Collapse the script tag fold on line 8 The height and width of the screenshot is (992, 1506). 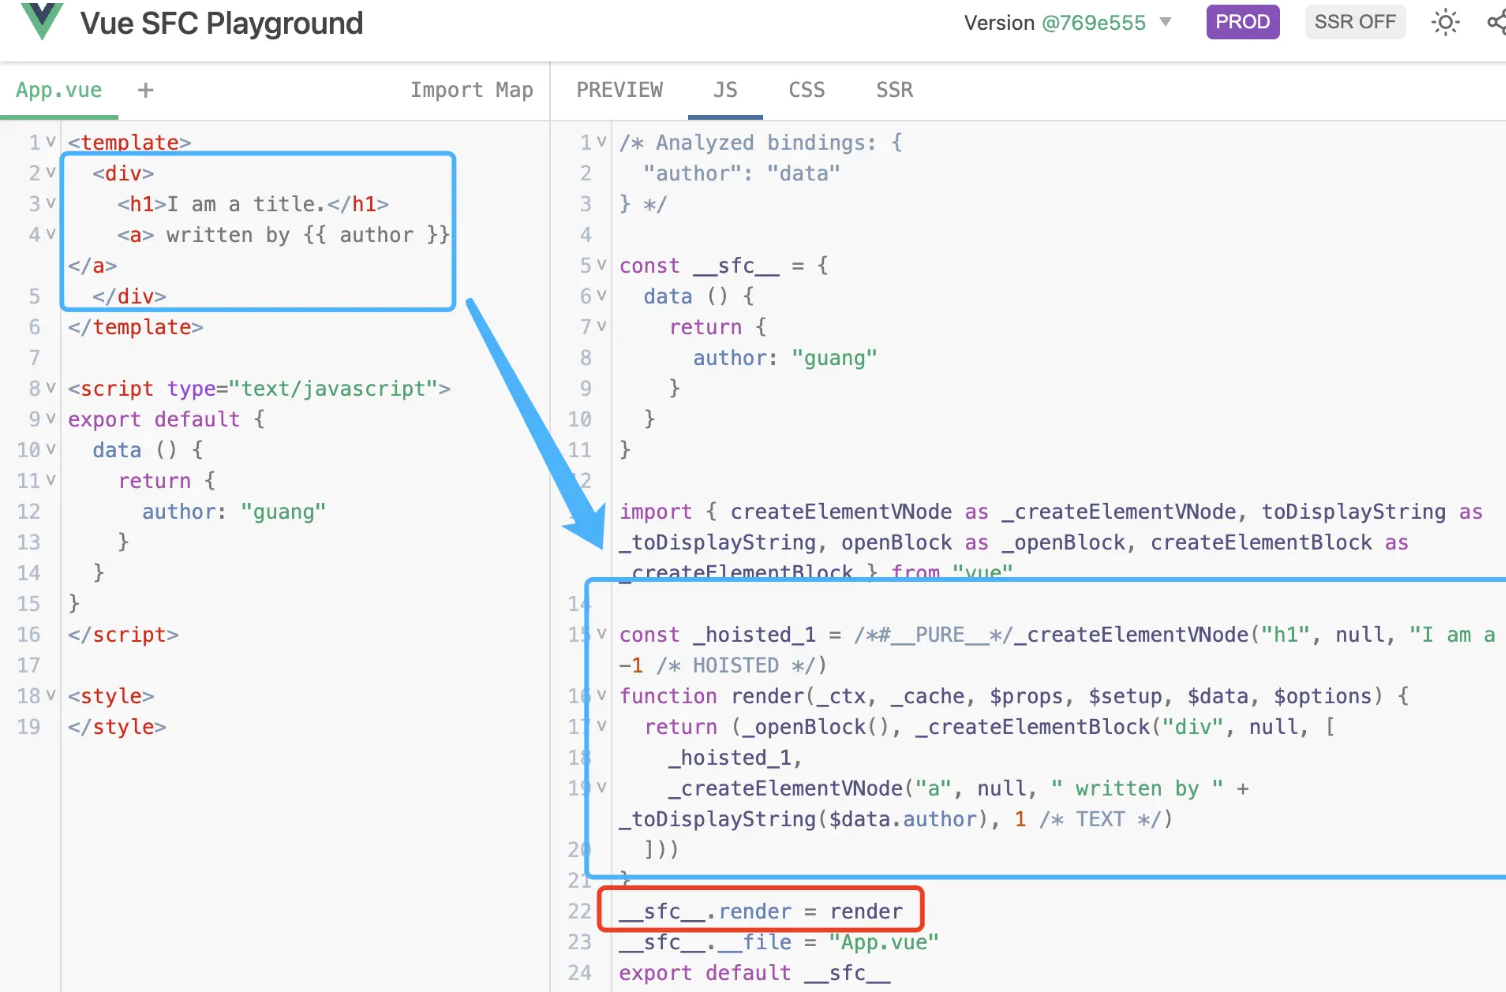pos(50,388)
